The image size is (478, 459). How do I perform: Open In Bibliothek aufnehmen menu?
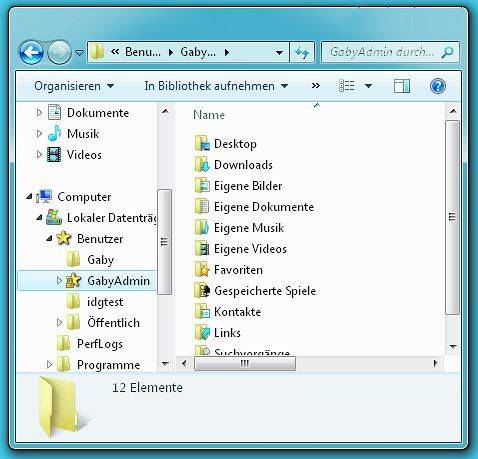point(216,86)
